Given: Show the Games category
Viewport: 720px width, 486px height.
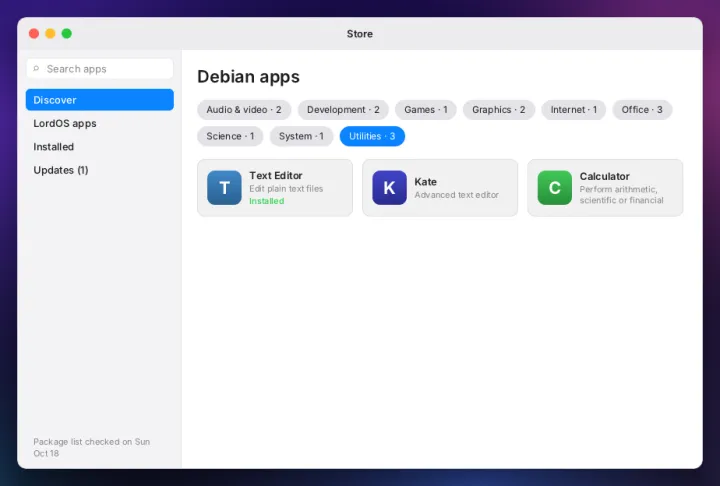Looking at the screenshot, I should click(x=426, y=110).
